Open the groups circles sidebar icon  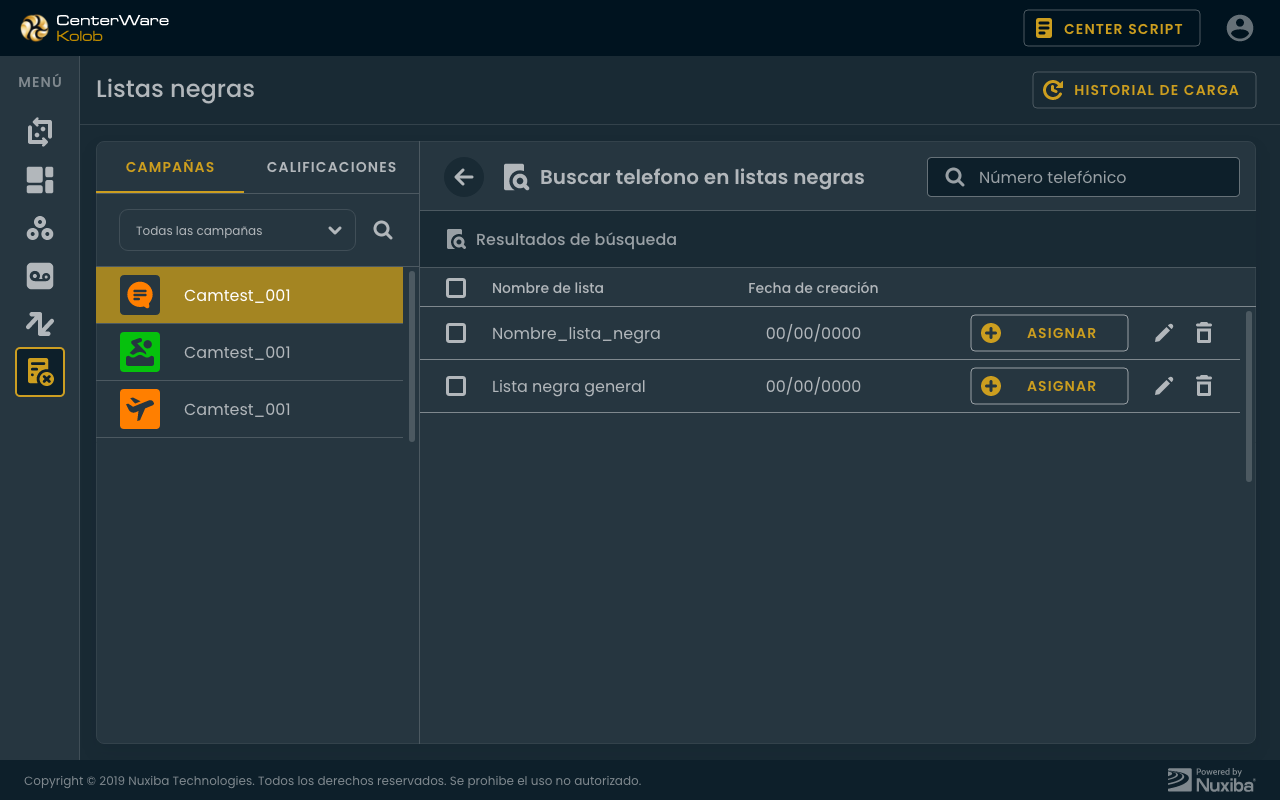point(40,228)
